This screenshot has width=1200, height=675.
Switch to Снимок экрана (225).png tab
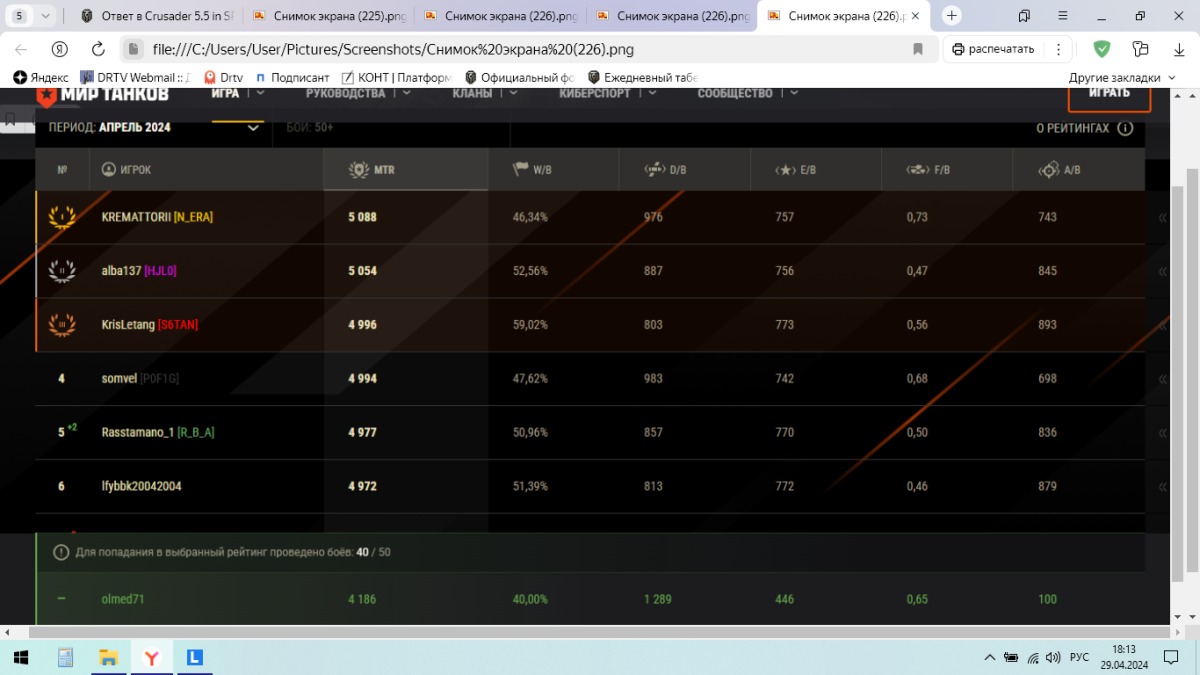coord(328,16)
